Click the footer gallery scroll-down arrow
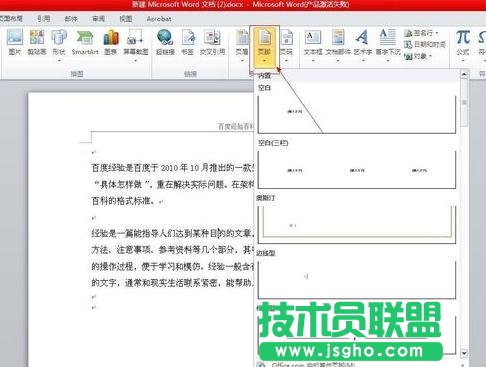This screenshot has width=486, height=367. (464, 353)
